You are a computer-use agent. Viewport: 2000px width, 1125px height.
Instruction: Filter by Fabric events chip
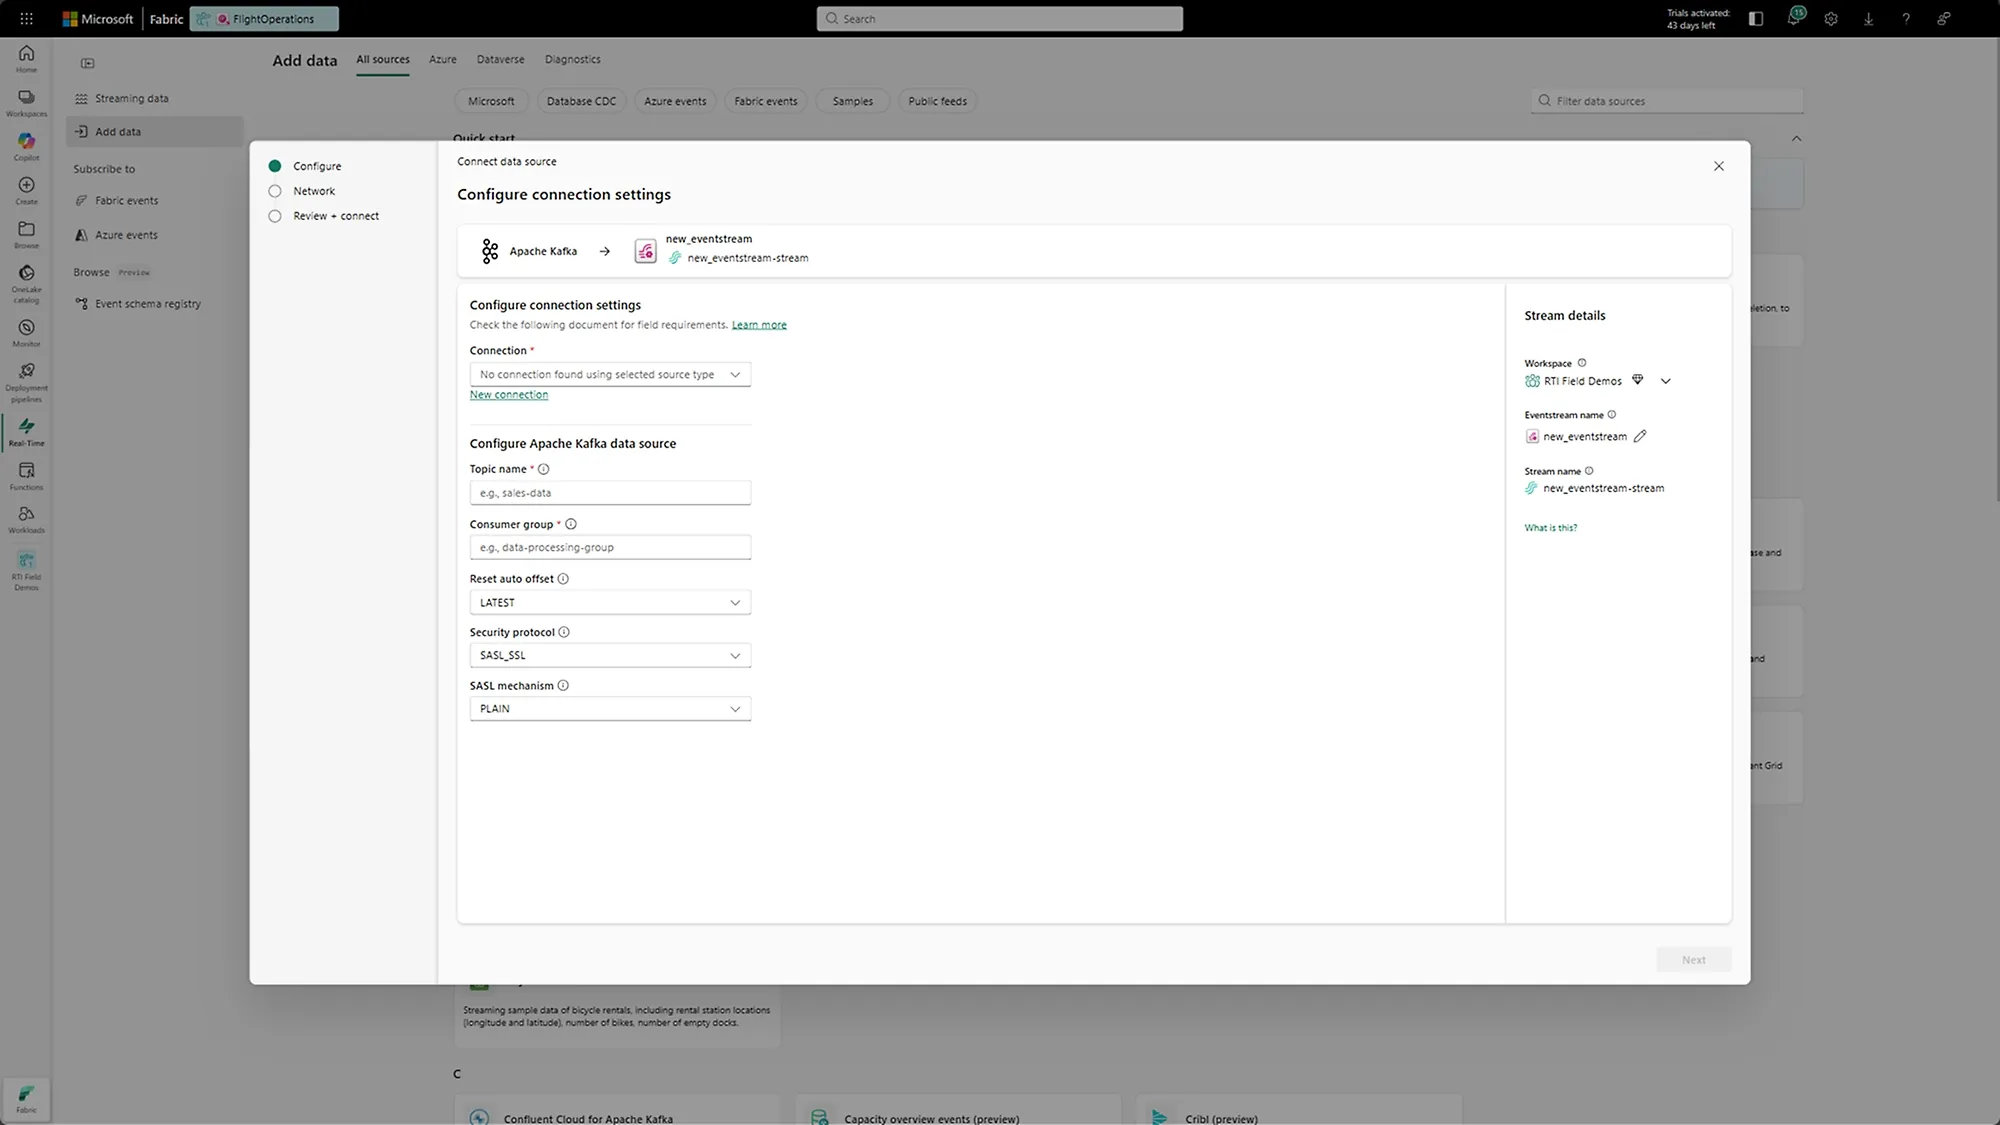(766, 101)
